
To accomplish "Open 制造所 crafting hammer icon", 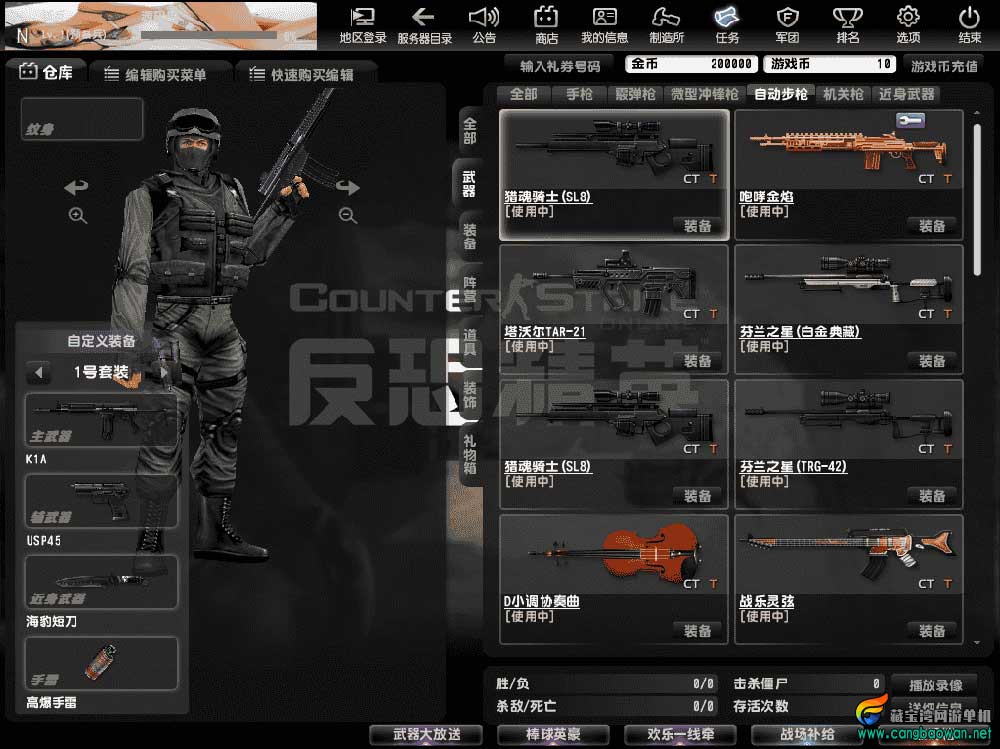I will click(666, 26).
